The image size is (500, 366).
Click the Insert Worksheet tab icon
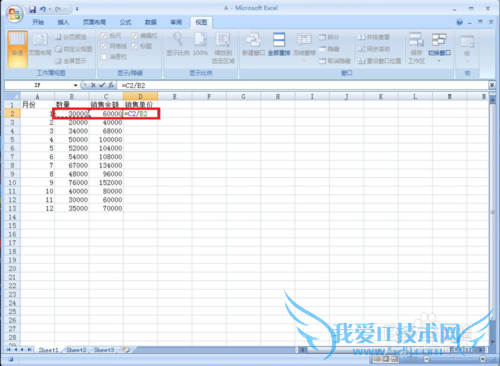127,350
